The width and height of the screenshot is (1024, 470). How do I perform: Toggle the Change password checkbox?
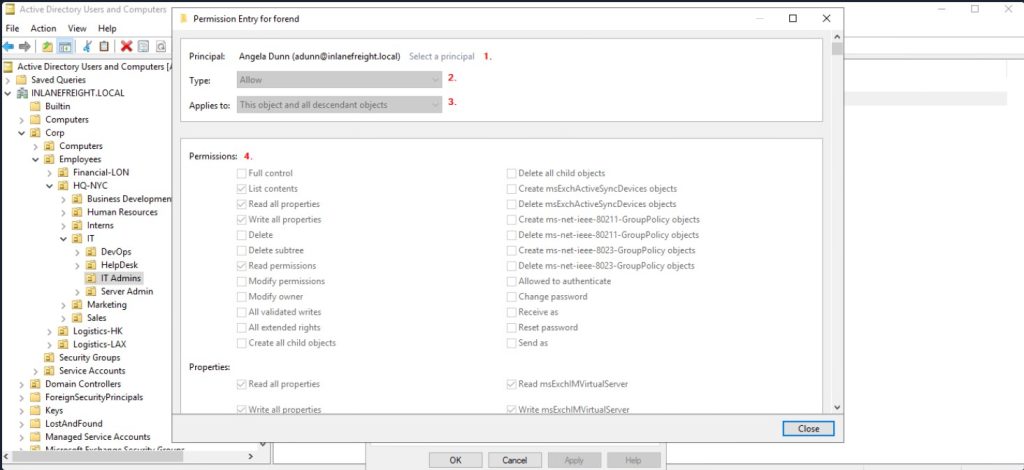511,297
